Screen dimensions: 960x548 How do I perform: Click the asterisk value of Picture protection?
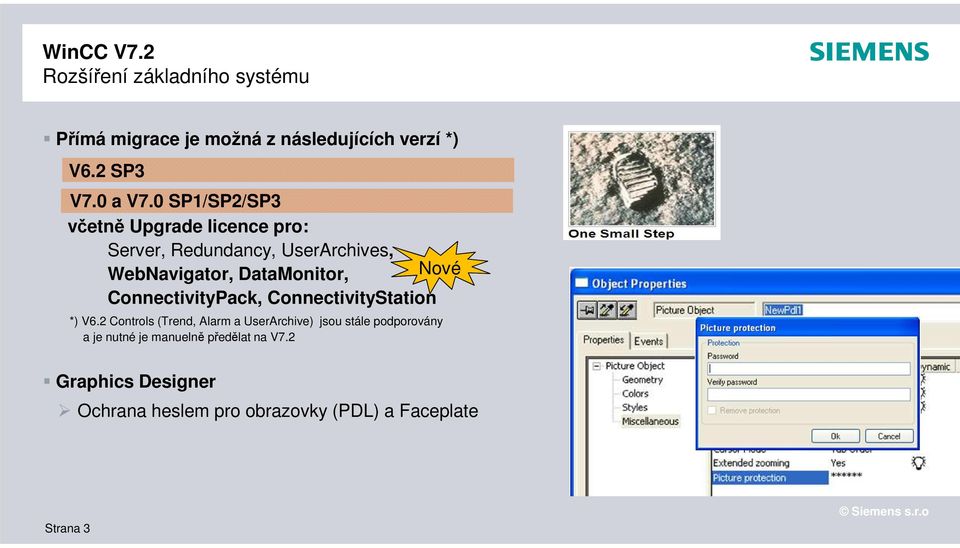point(846,476)
